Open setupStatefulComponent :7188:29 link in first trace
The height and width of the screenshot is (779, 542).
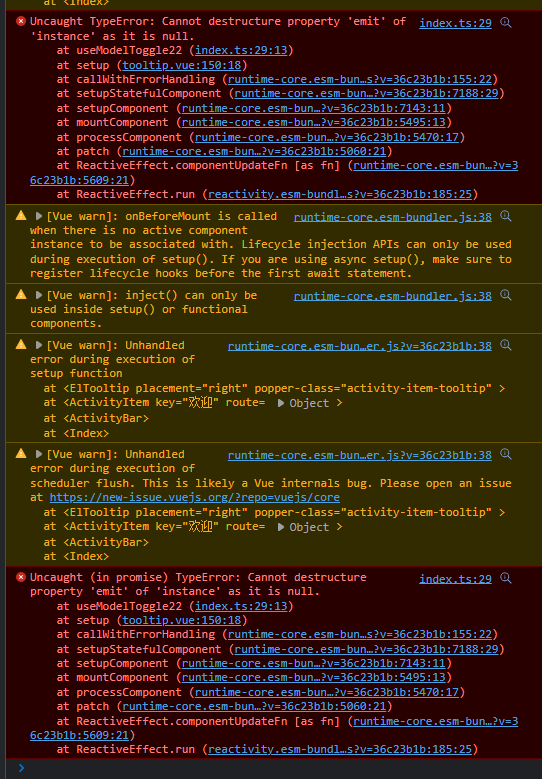(366, 93)
